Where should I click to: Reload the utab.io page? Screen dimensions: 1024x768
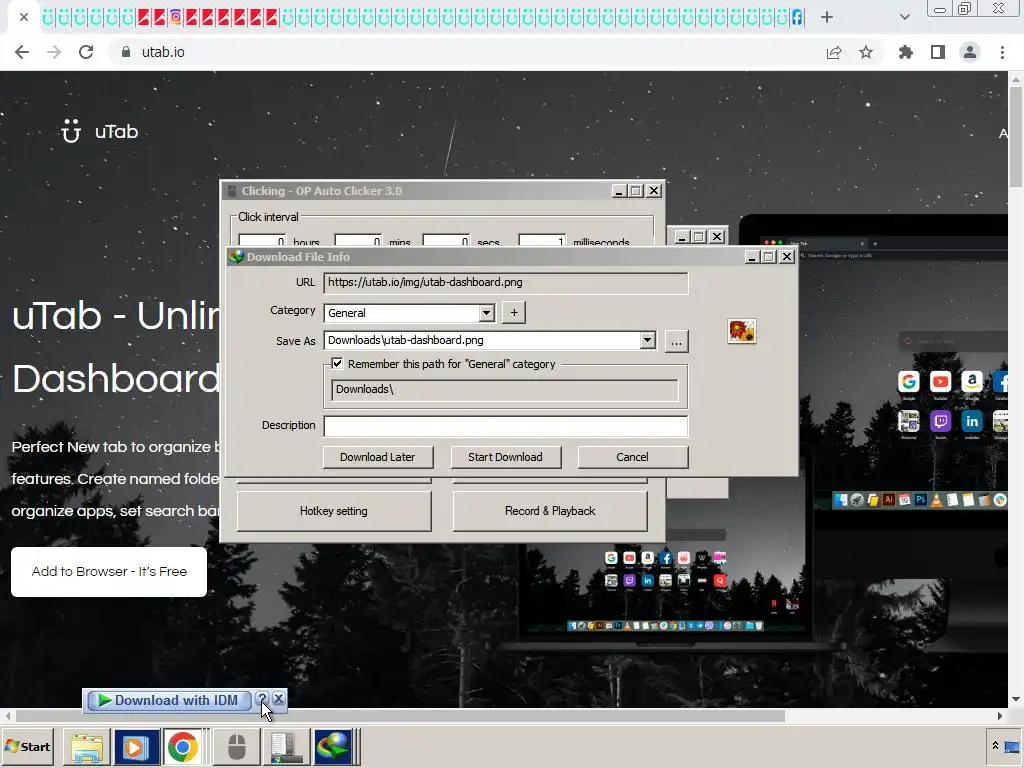coord(86,52)
